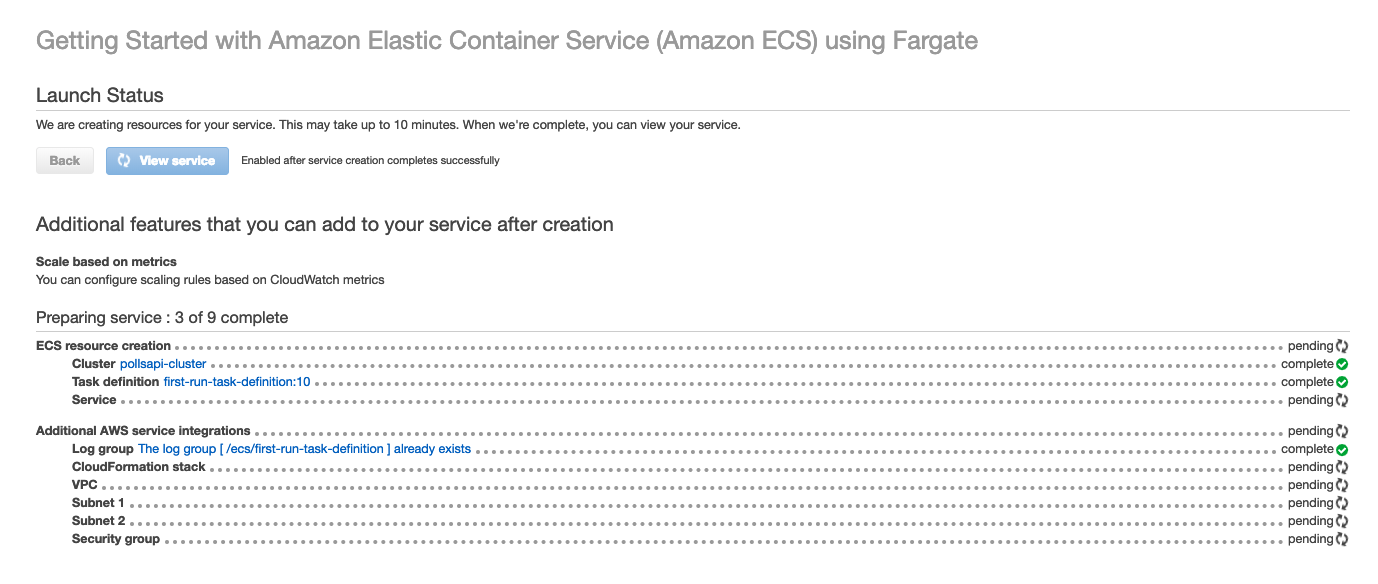The image size is (1378, 584).
Task: Click the VPC row pending spinner
Action: [x=1342, y=485]
